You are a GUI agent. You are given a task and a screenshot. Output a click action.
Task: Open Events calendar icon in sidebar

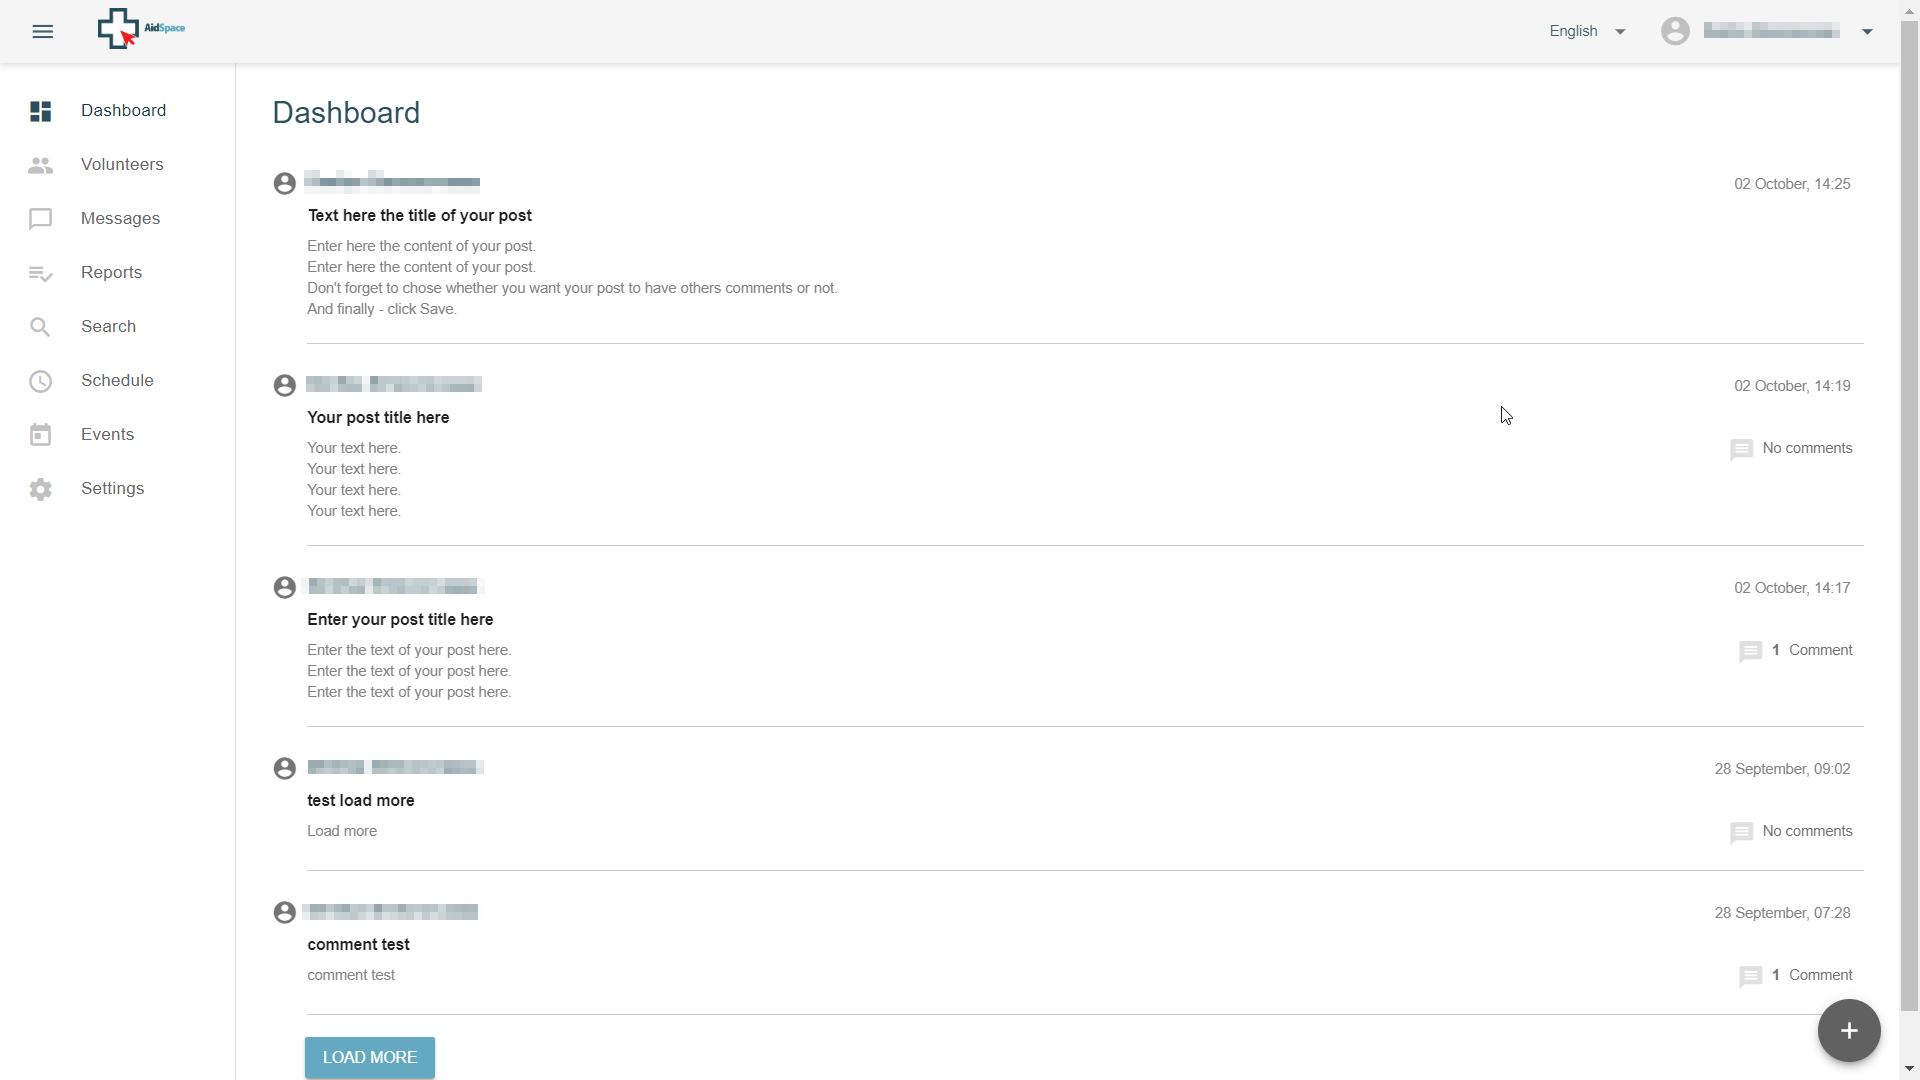pyautogui.click(x=40, y=435)
